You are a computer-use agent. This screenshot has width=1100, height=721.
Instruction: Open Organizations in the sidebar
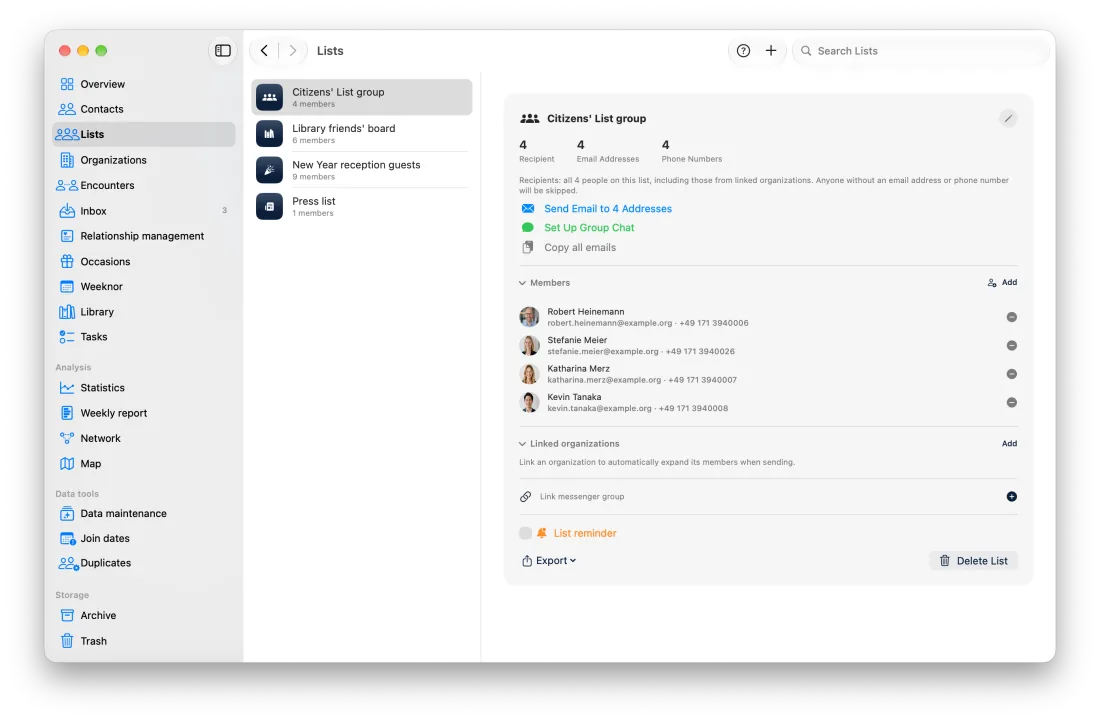click(x=144, y=160)
